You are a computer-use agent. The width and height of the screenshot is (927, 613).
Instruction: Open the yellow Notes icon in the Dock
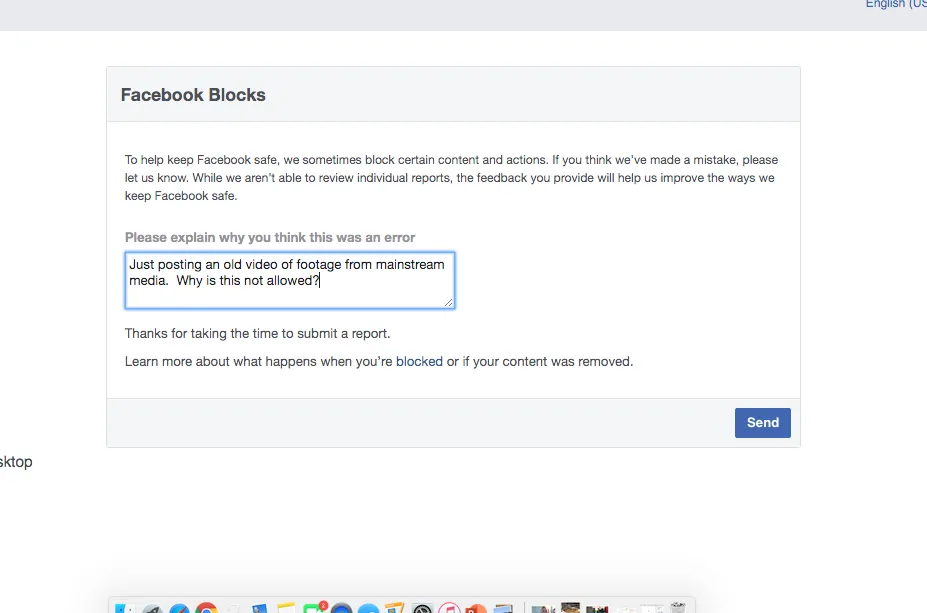click(x=286, y=608)
